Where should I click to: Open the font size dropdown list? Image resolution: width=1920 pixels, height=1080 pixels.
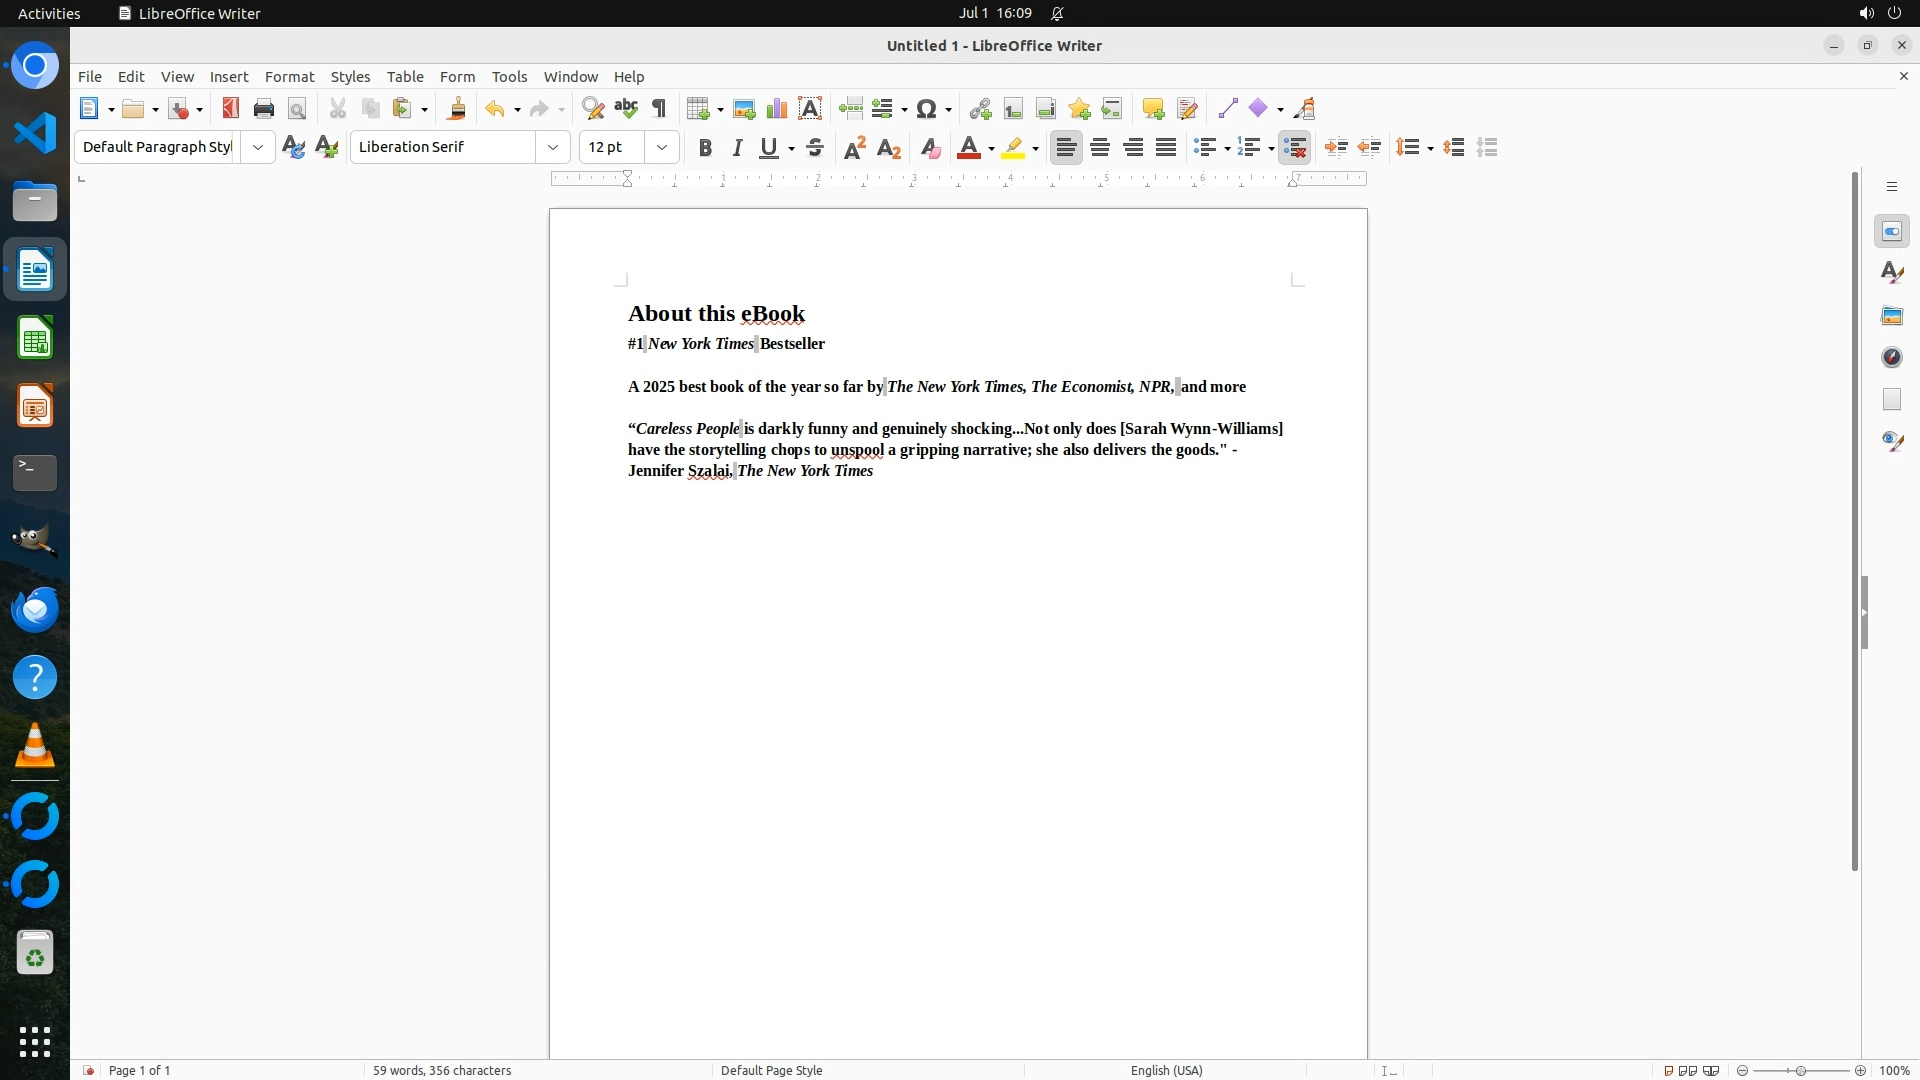[662, 148]
